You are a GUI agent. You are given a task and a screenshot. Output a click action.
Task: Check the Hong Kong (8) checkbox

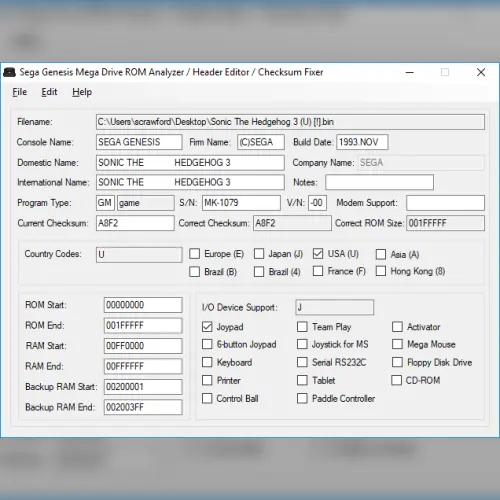click(x=381, y=271)
